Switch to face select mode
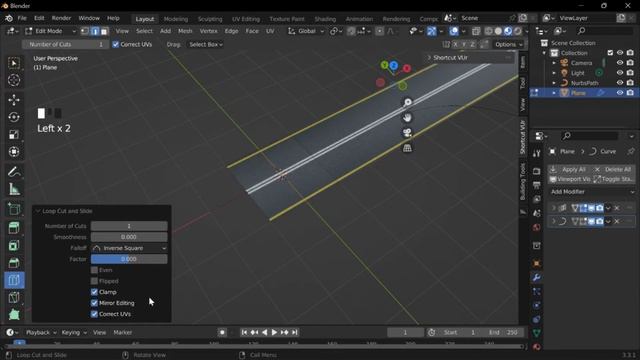Image resolution: width=640 pixels, height=360 pixels. point(104,31)
